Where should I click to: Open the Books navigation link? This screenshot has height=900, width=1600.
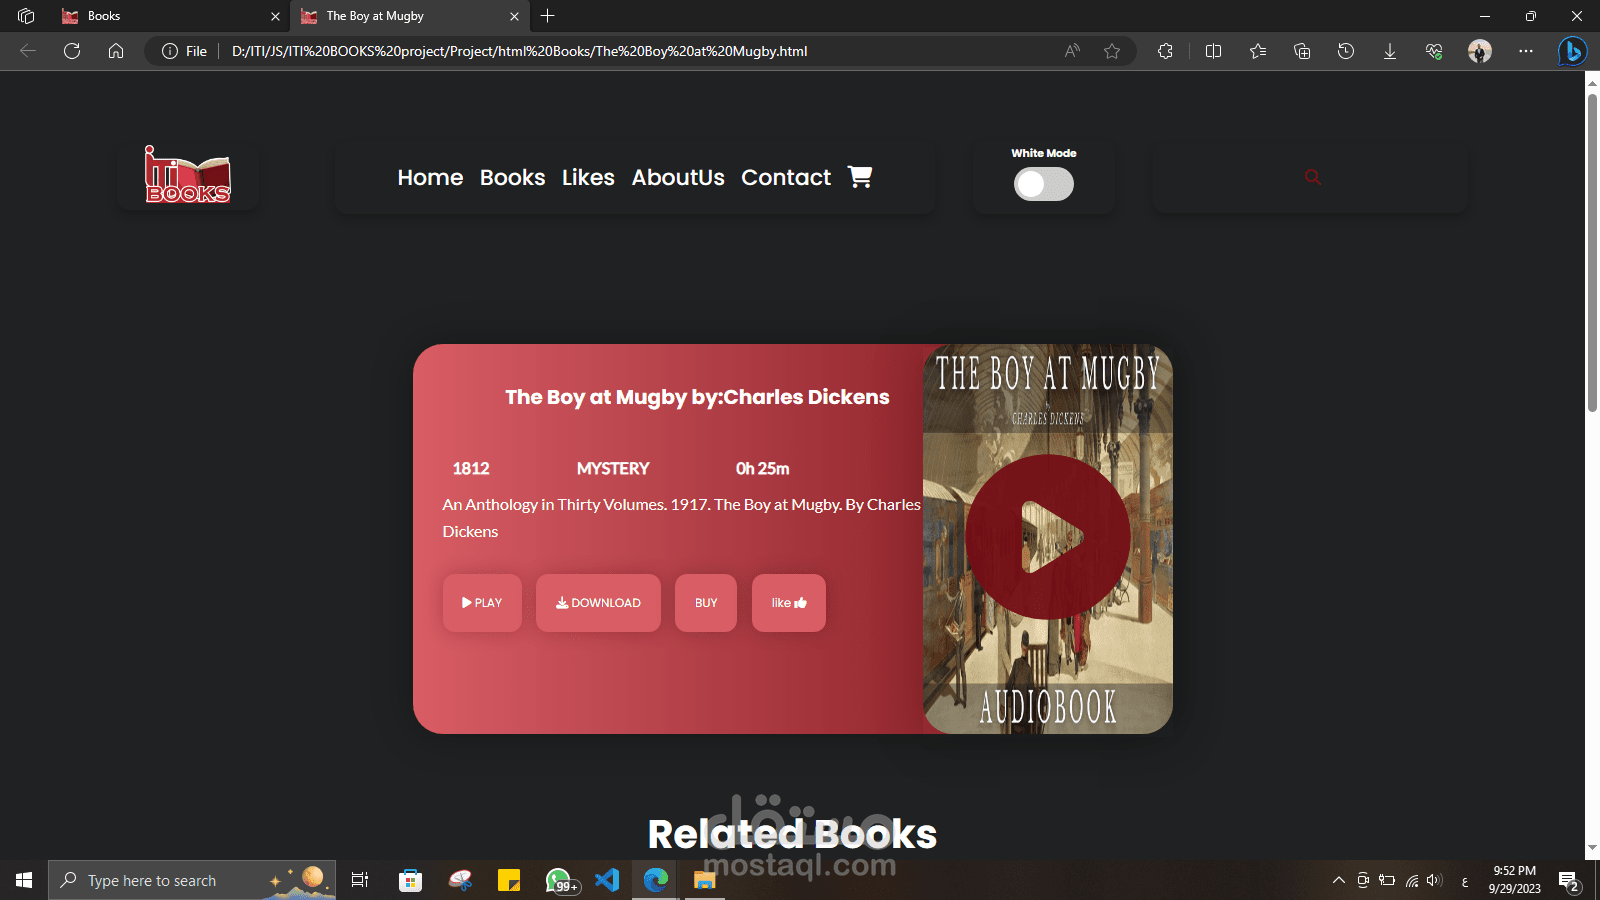click(x=513, y=177)
